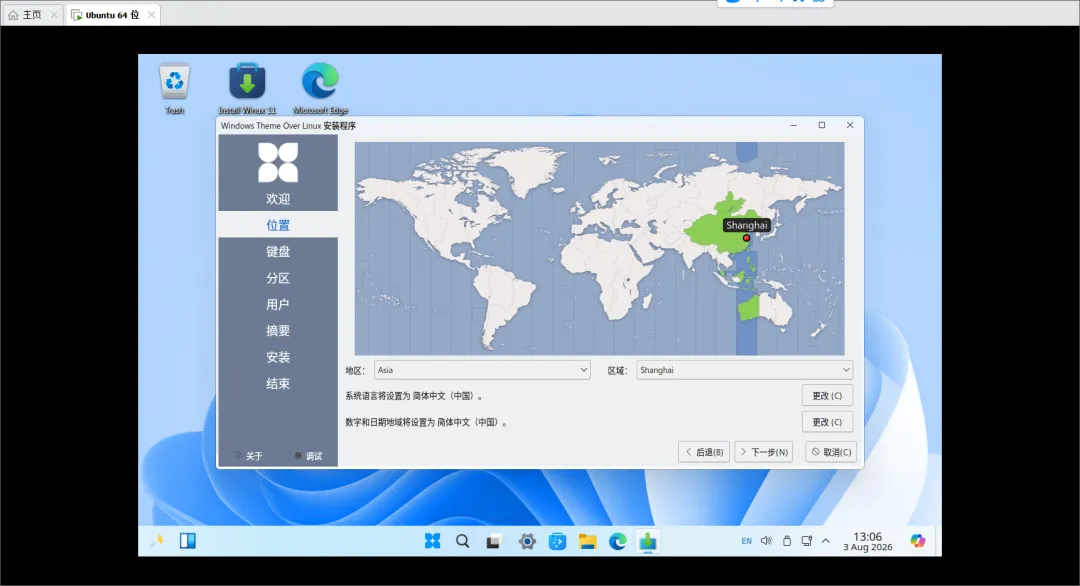Close the 主页 tab
The image size is (1080, 586).
[54, 14]
